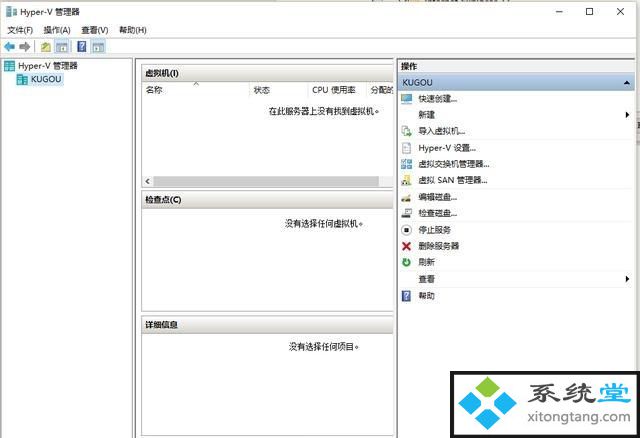Click 快速创建... action
Viewport: 640px width, 438px height.
(438, 99)
